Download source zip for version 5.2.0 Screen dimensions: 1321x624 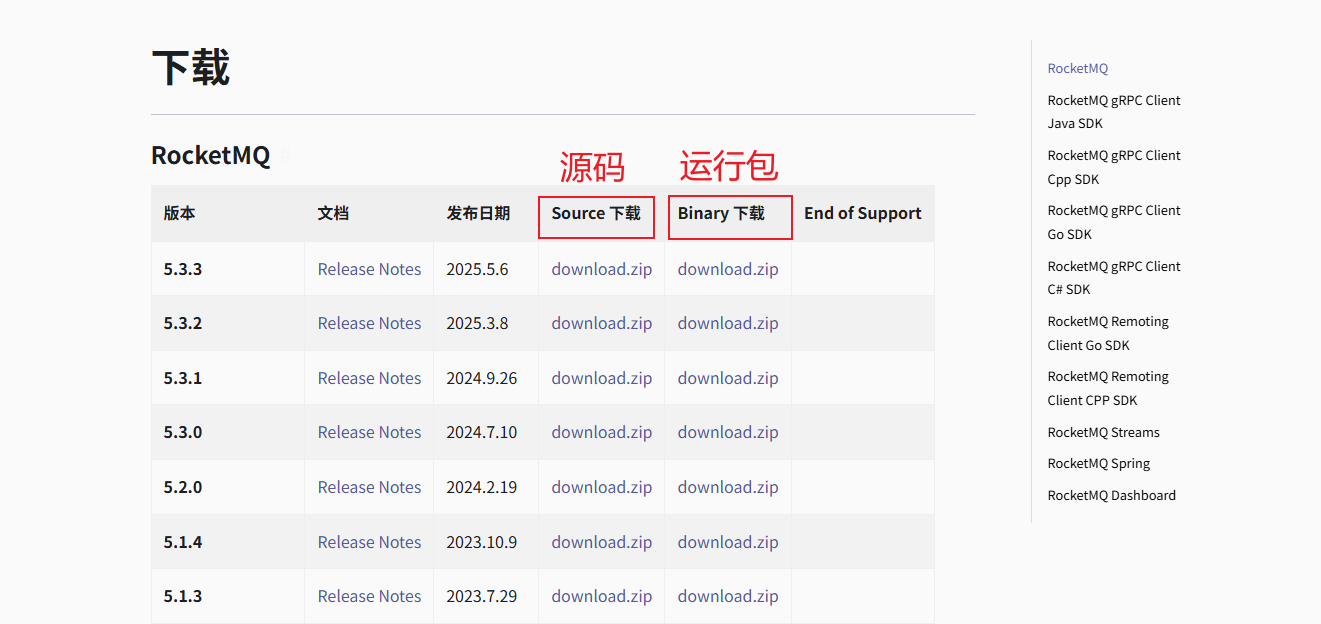[601, 487]
